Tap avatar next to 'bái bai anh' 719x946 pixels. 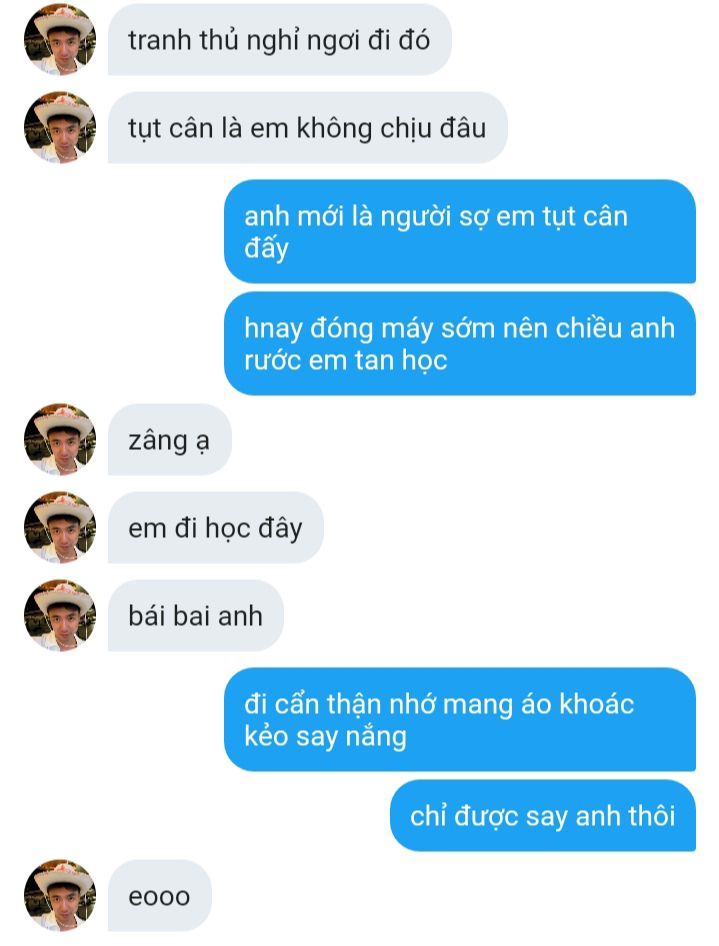[60, 615]
